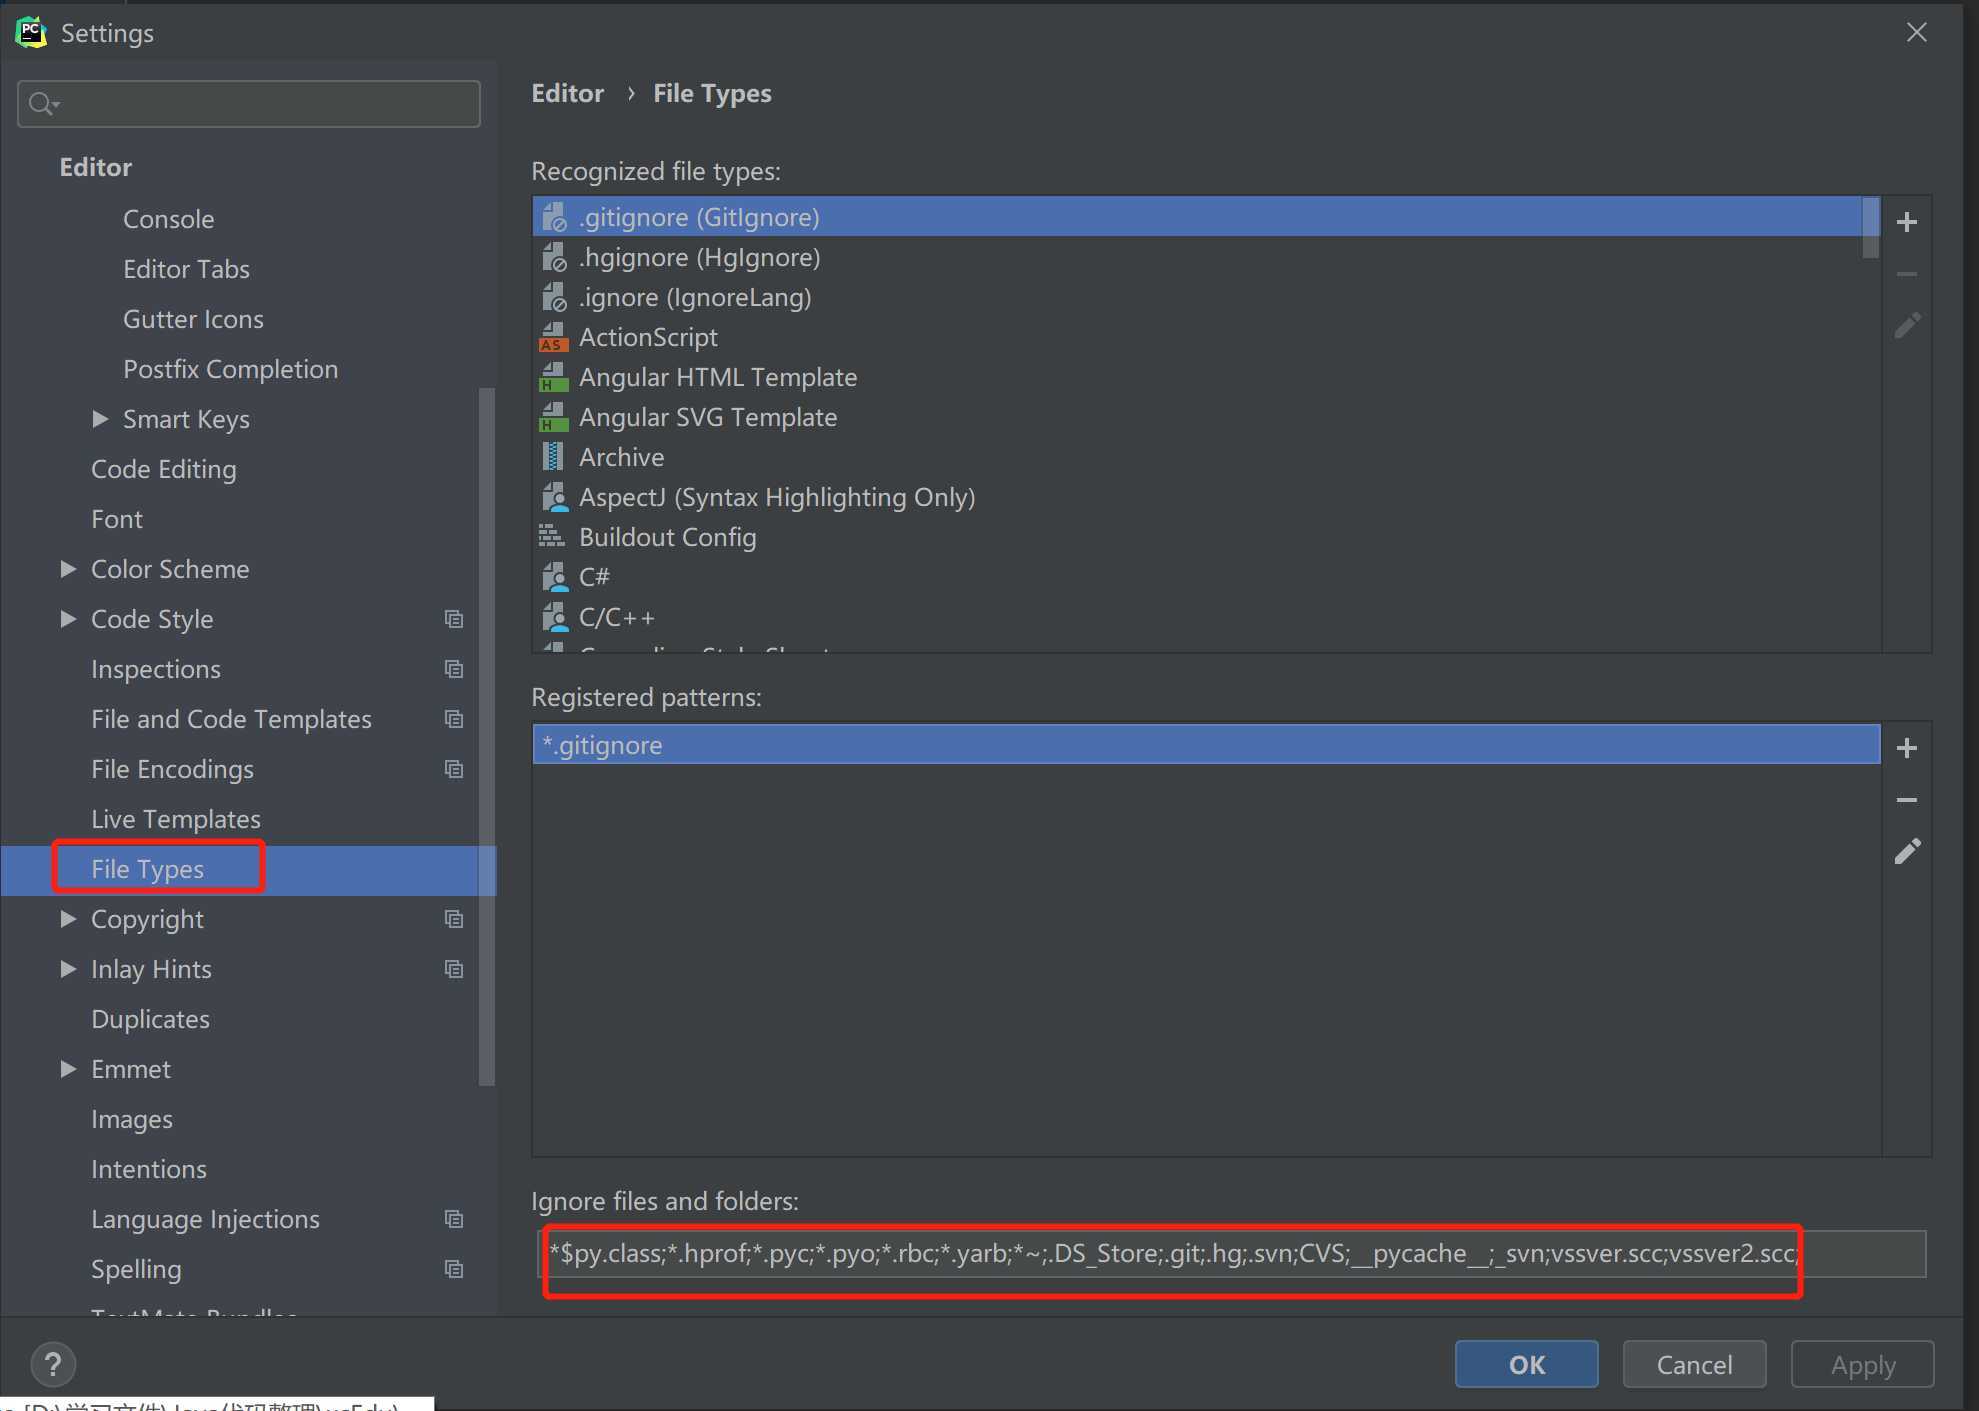Open Duplicates settings
This screenshot has height=1411, width=1979.
click(150, 1019)
